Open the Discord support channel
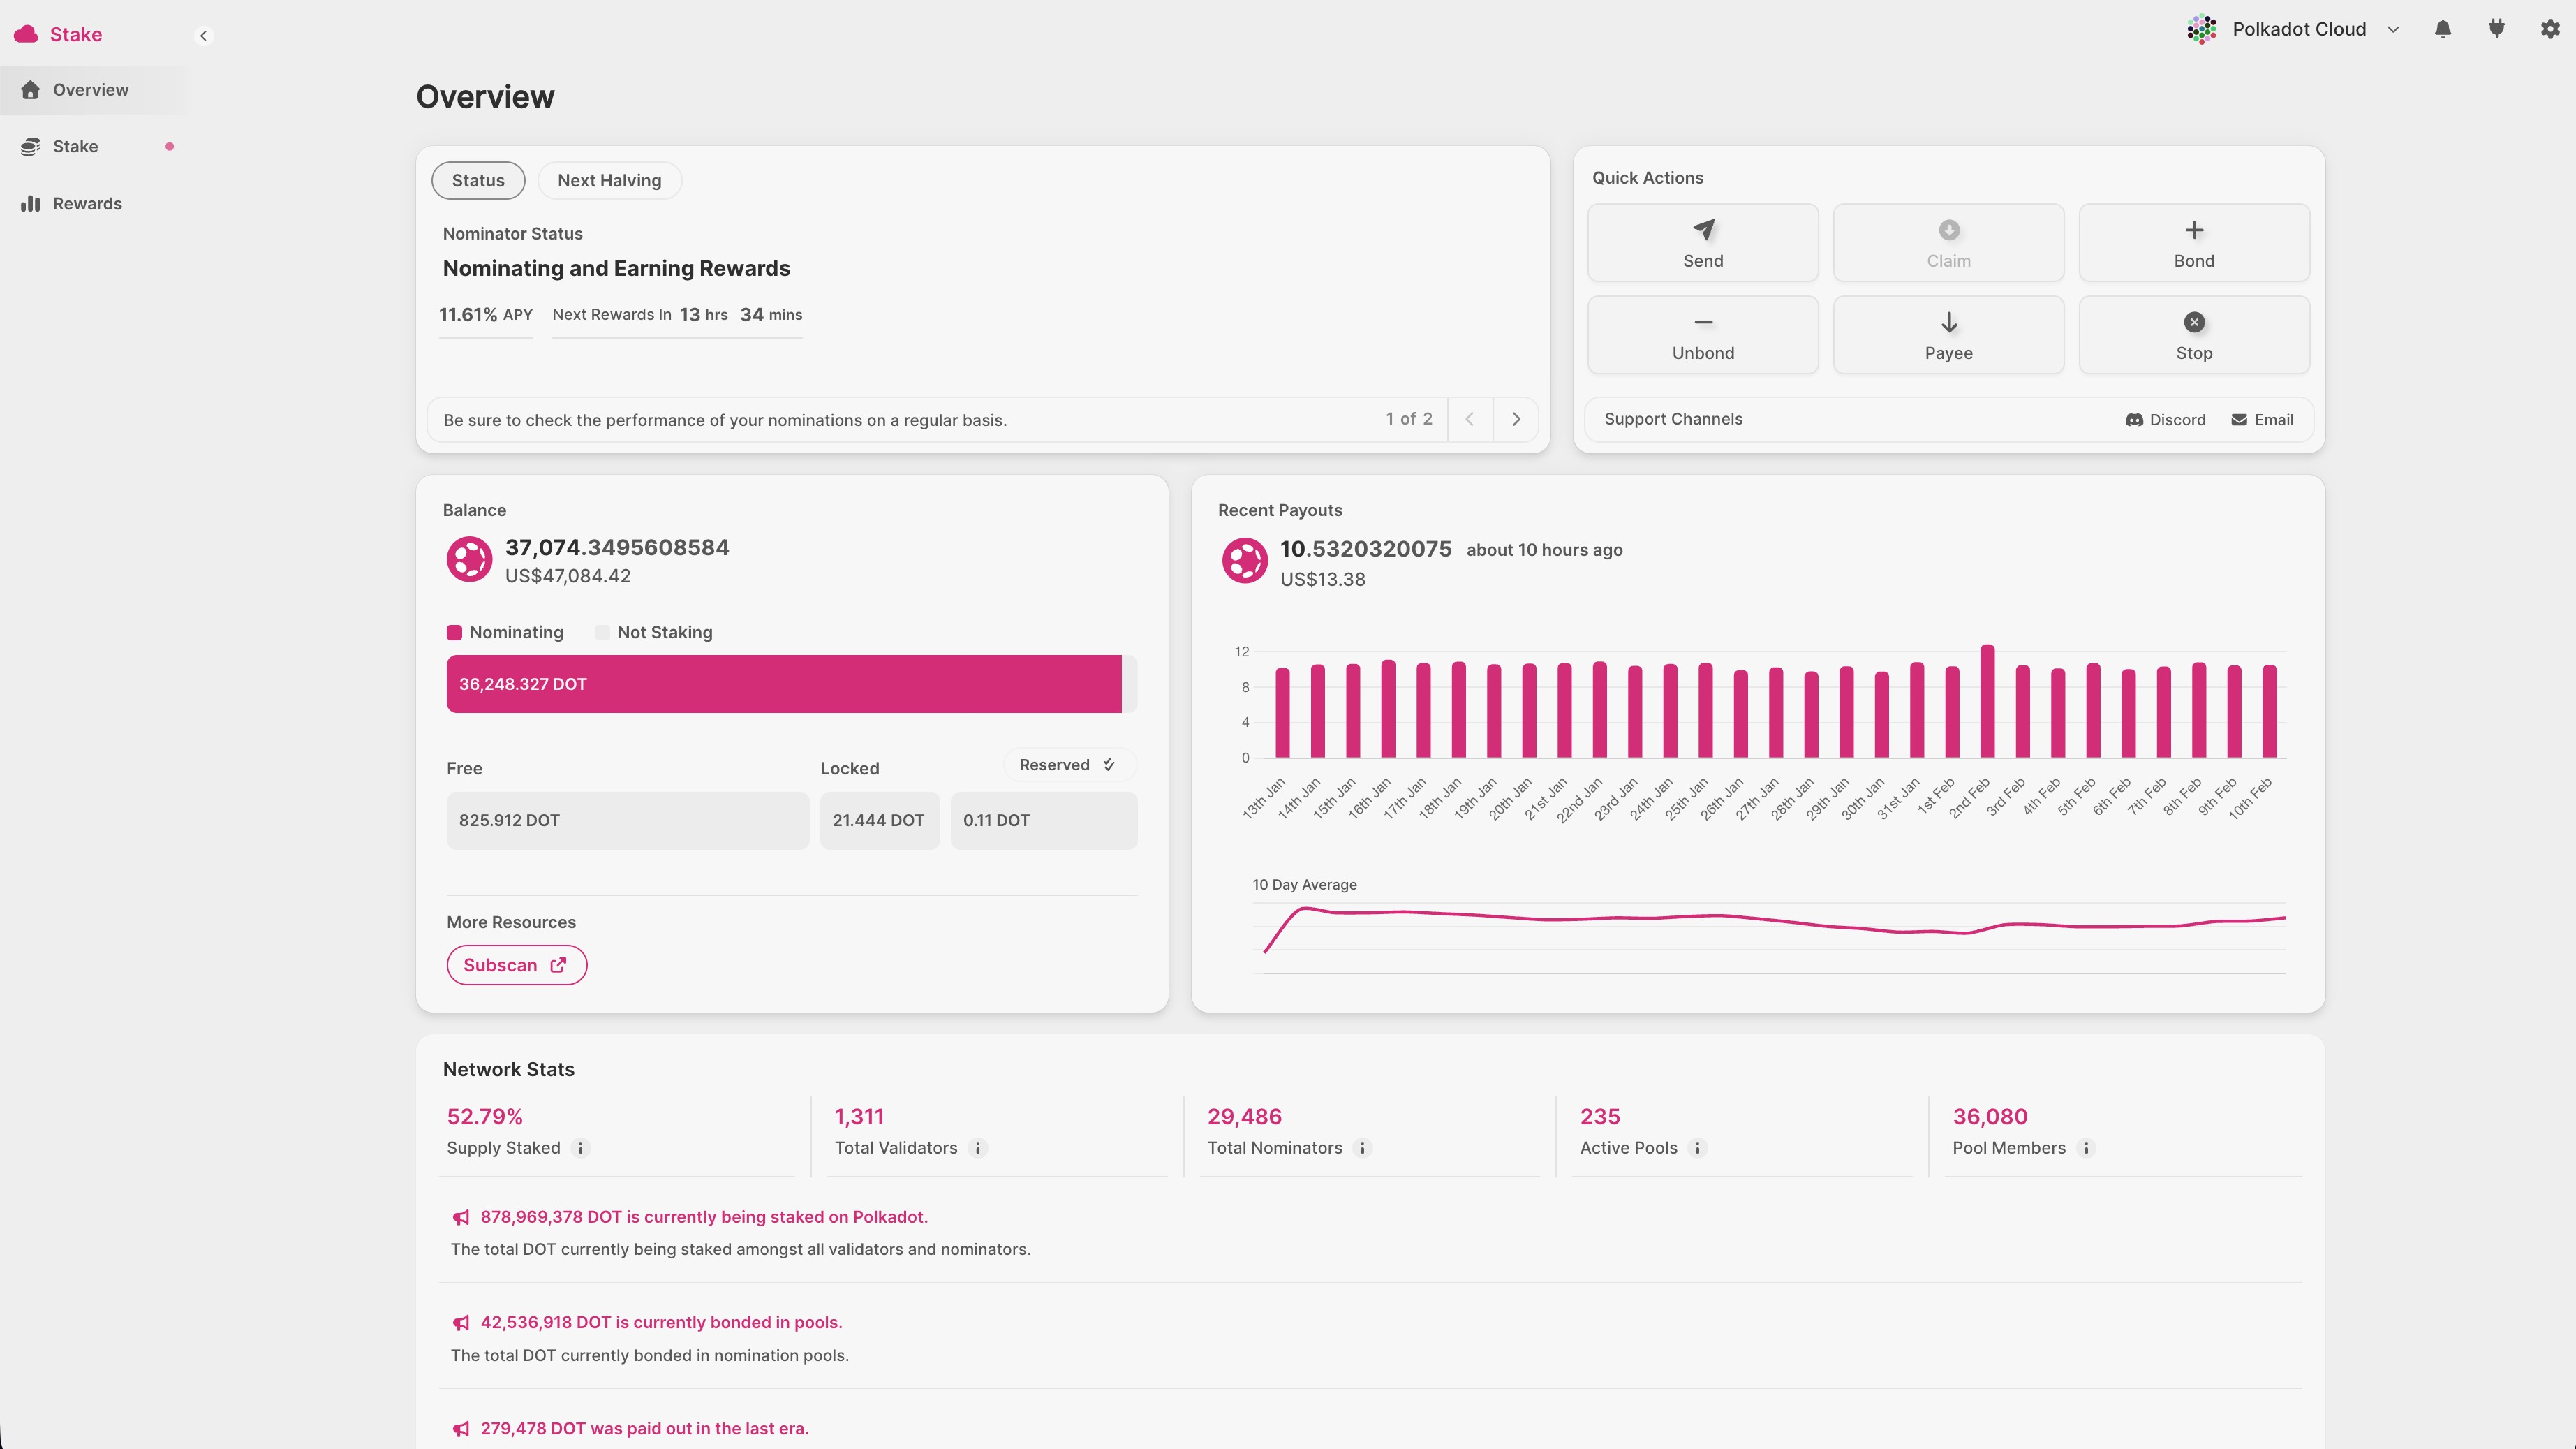The width and height of the screenshot is (2576, 1449). [2166, 420]
